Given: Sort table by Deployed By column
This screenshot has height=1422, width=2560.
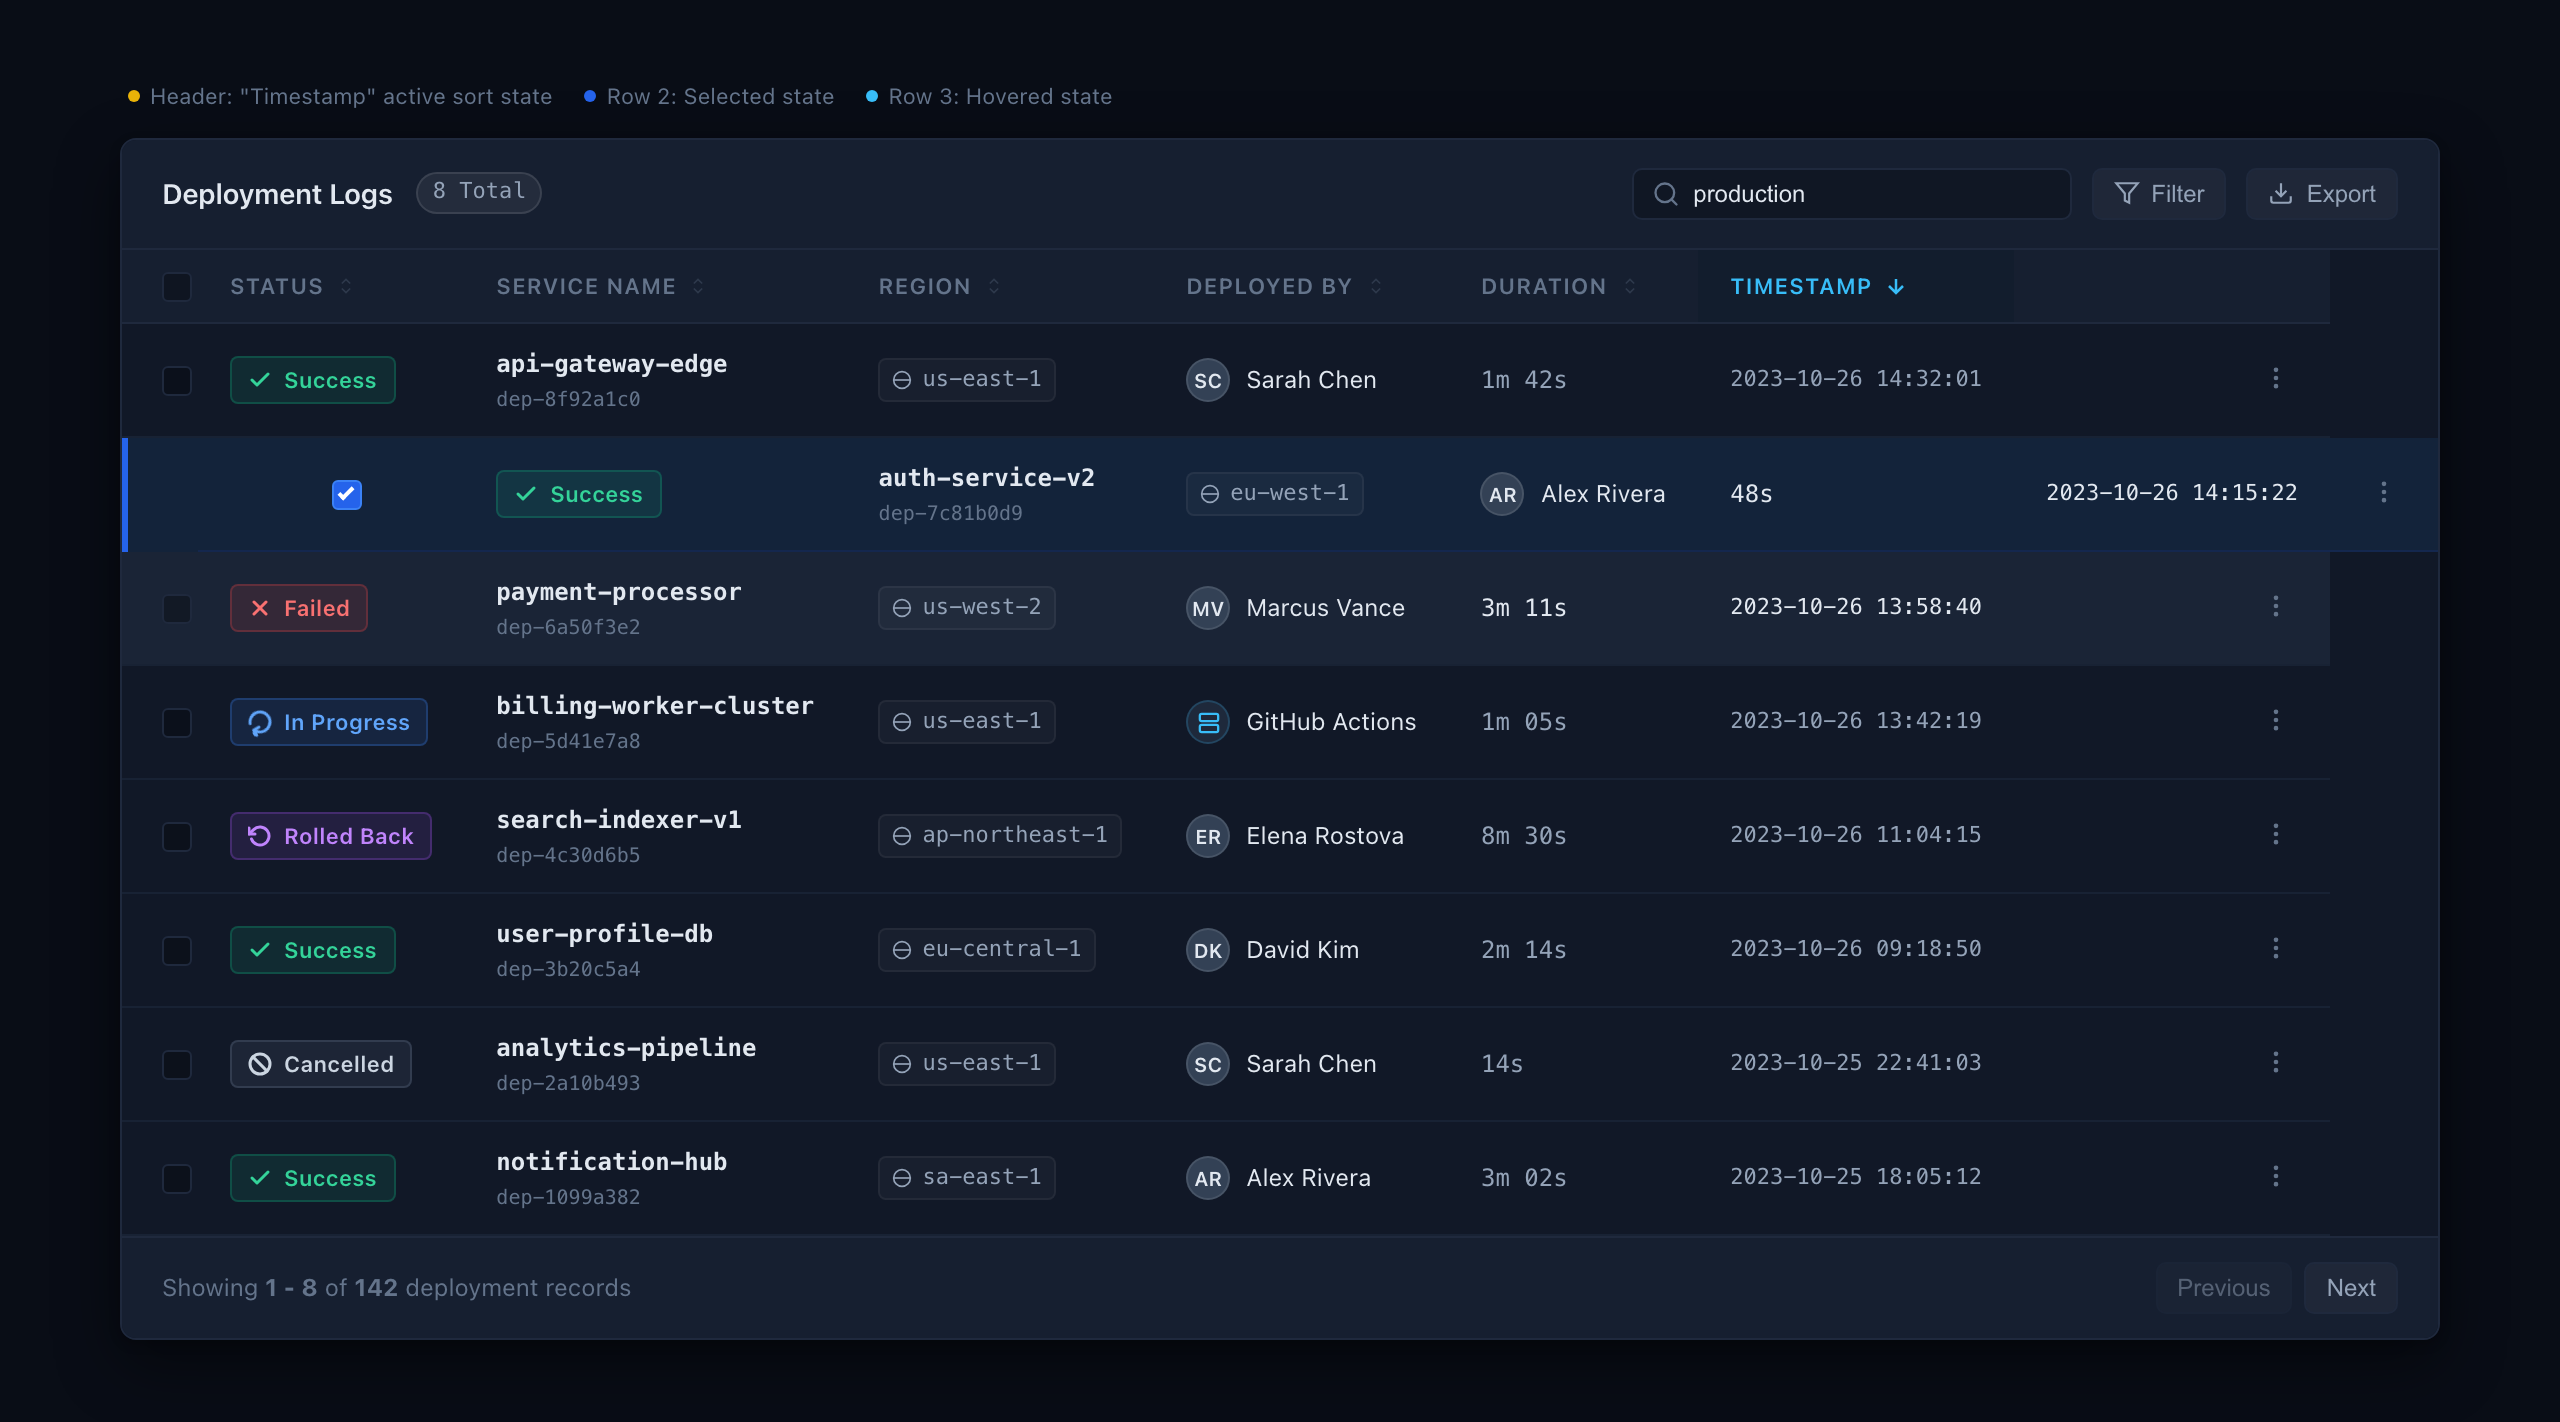Looking at the screenshot, I should coord(1285,287).
